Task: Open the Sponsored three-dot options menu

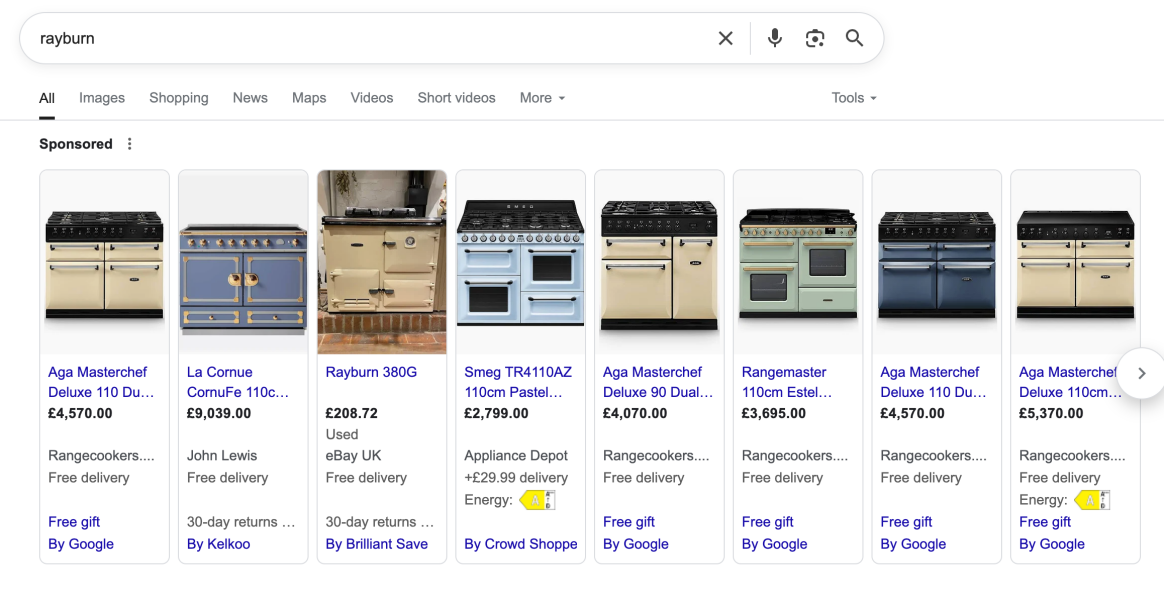Action: (x=129, y=144)
